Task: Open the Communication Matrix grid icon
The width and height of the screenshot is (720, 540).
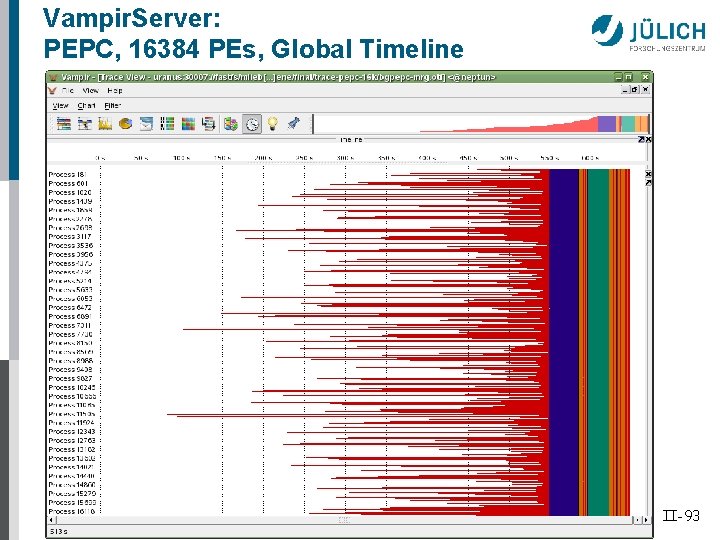Action: coord(188,124)
